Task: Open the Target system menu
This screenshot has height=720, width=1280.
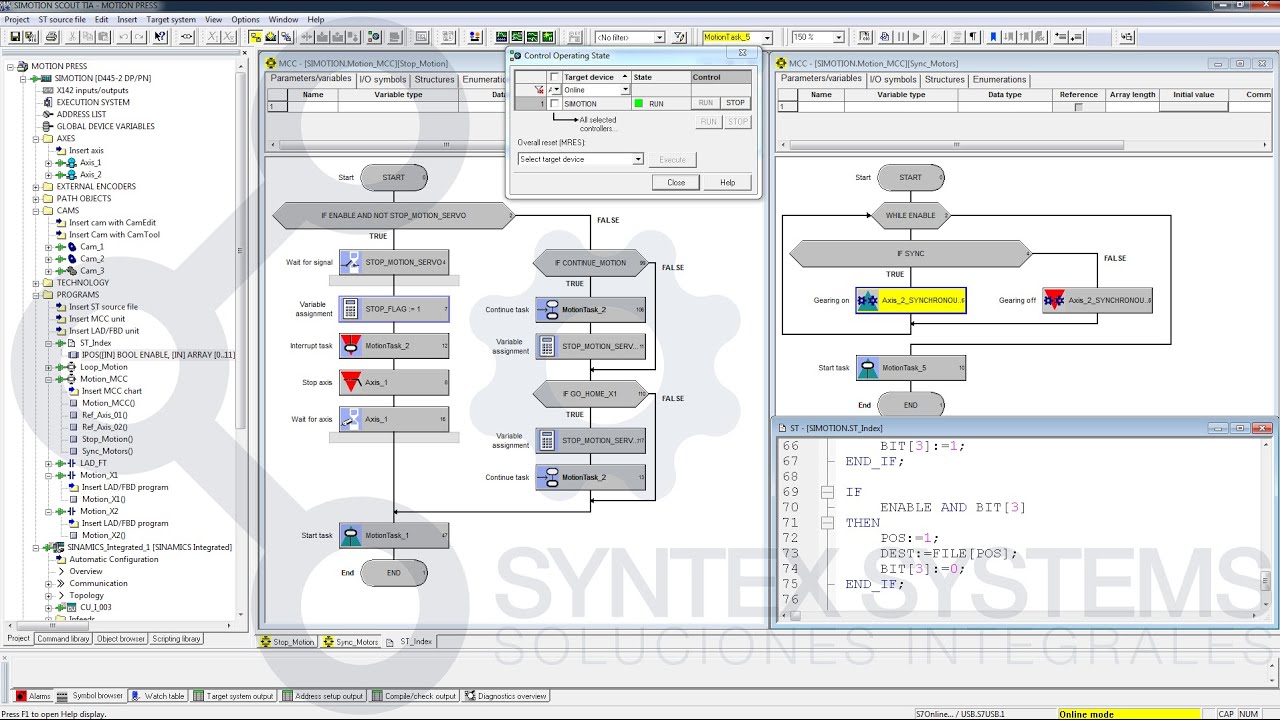Action: 171,19
